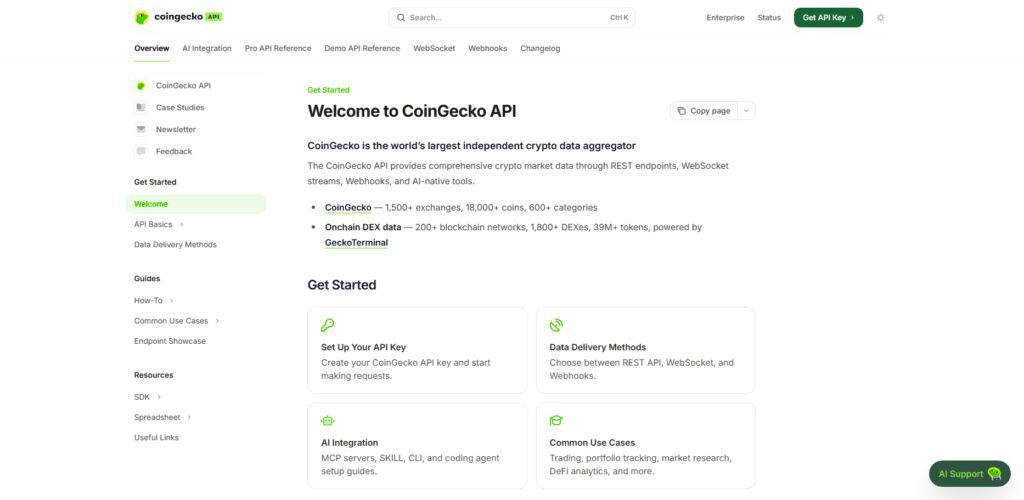
Task: Open How-To in the sidebar
Action: point(148,301)
